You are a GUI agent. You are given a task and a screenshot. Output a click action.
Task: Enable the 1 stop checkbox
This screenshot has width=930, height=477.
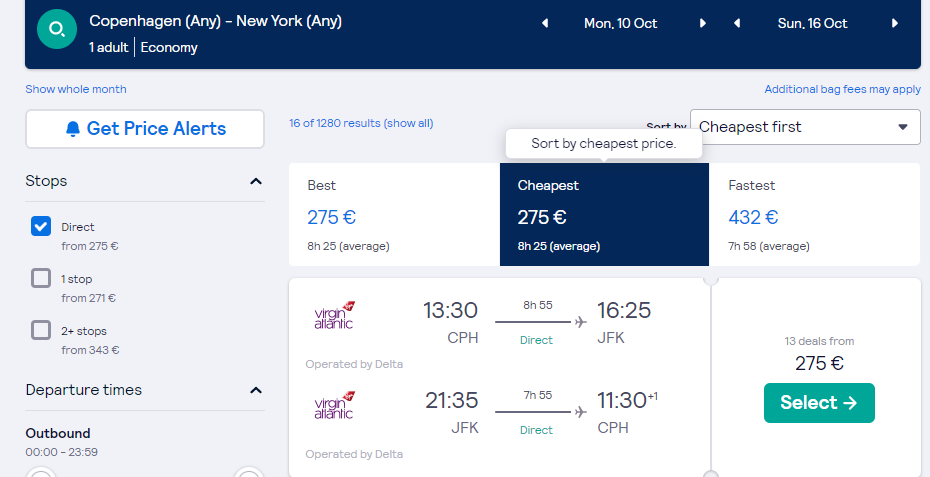41,278
